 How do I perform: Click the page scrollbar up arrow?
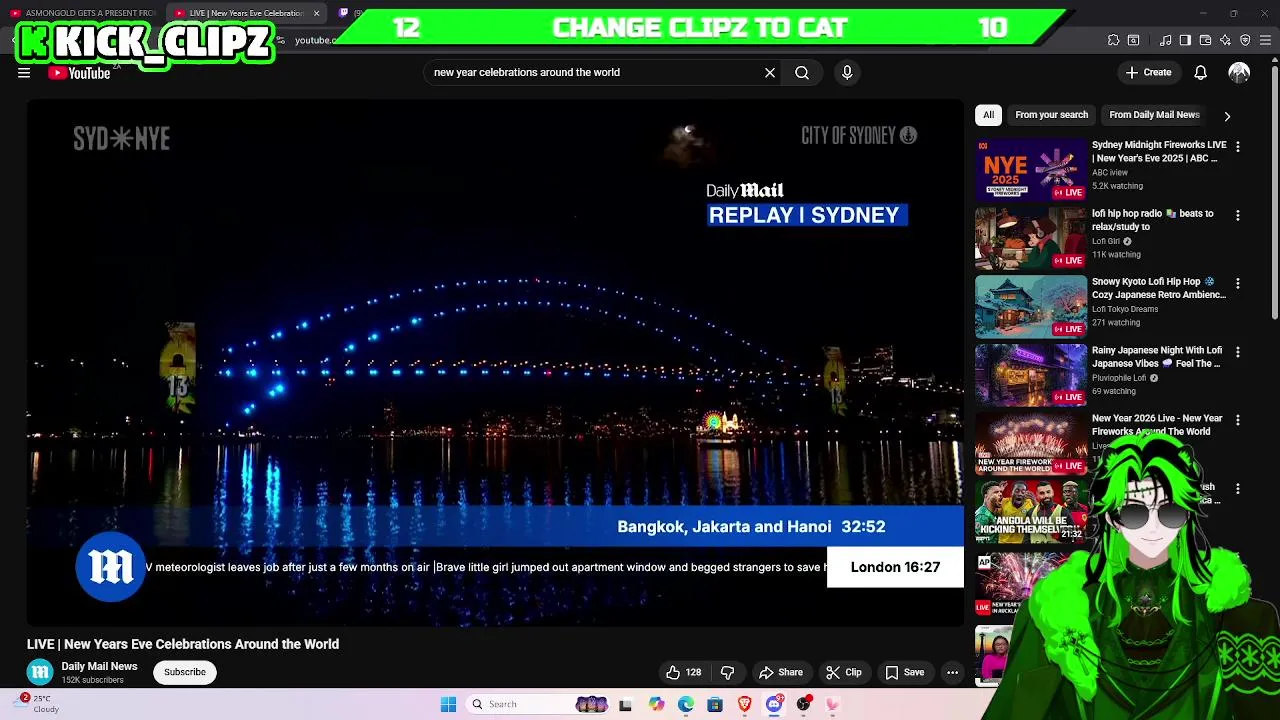[1274, 62]
